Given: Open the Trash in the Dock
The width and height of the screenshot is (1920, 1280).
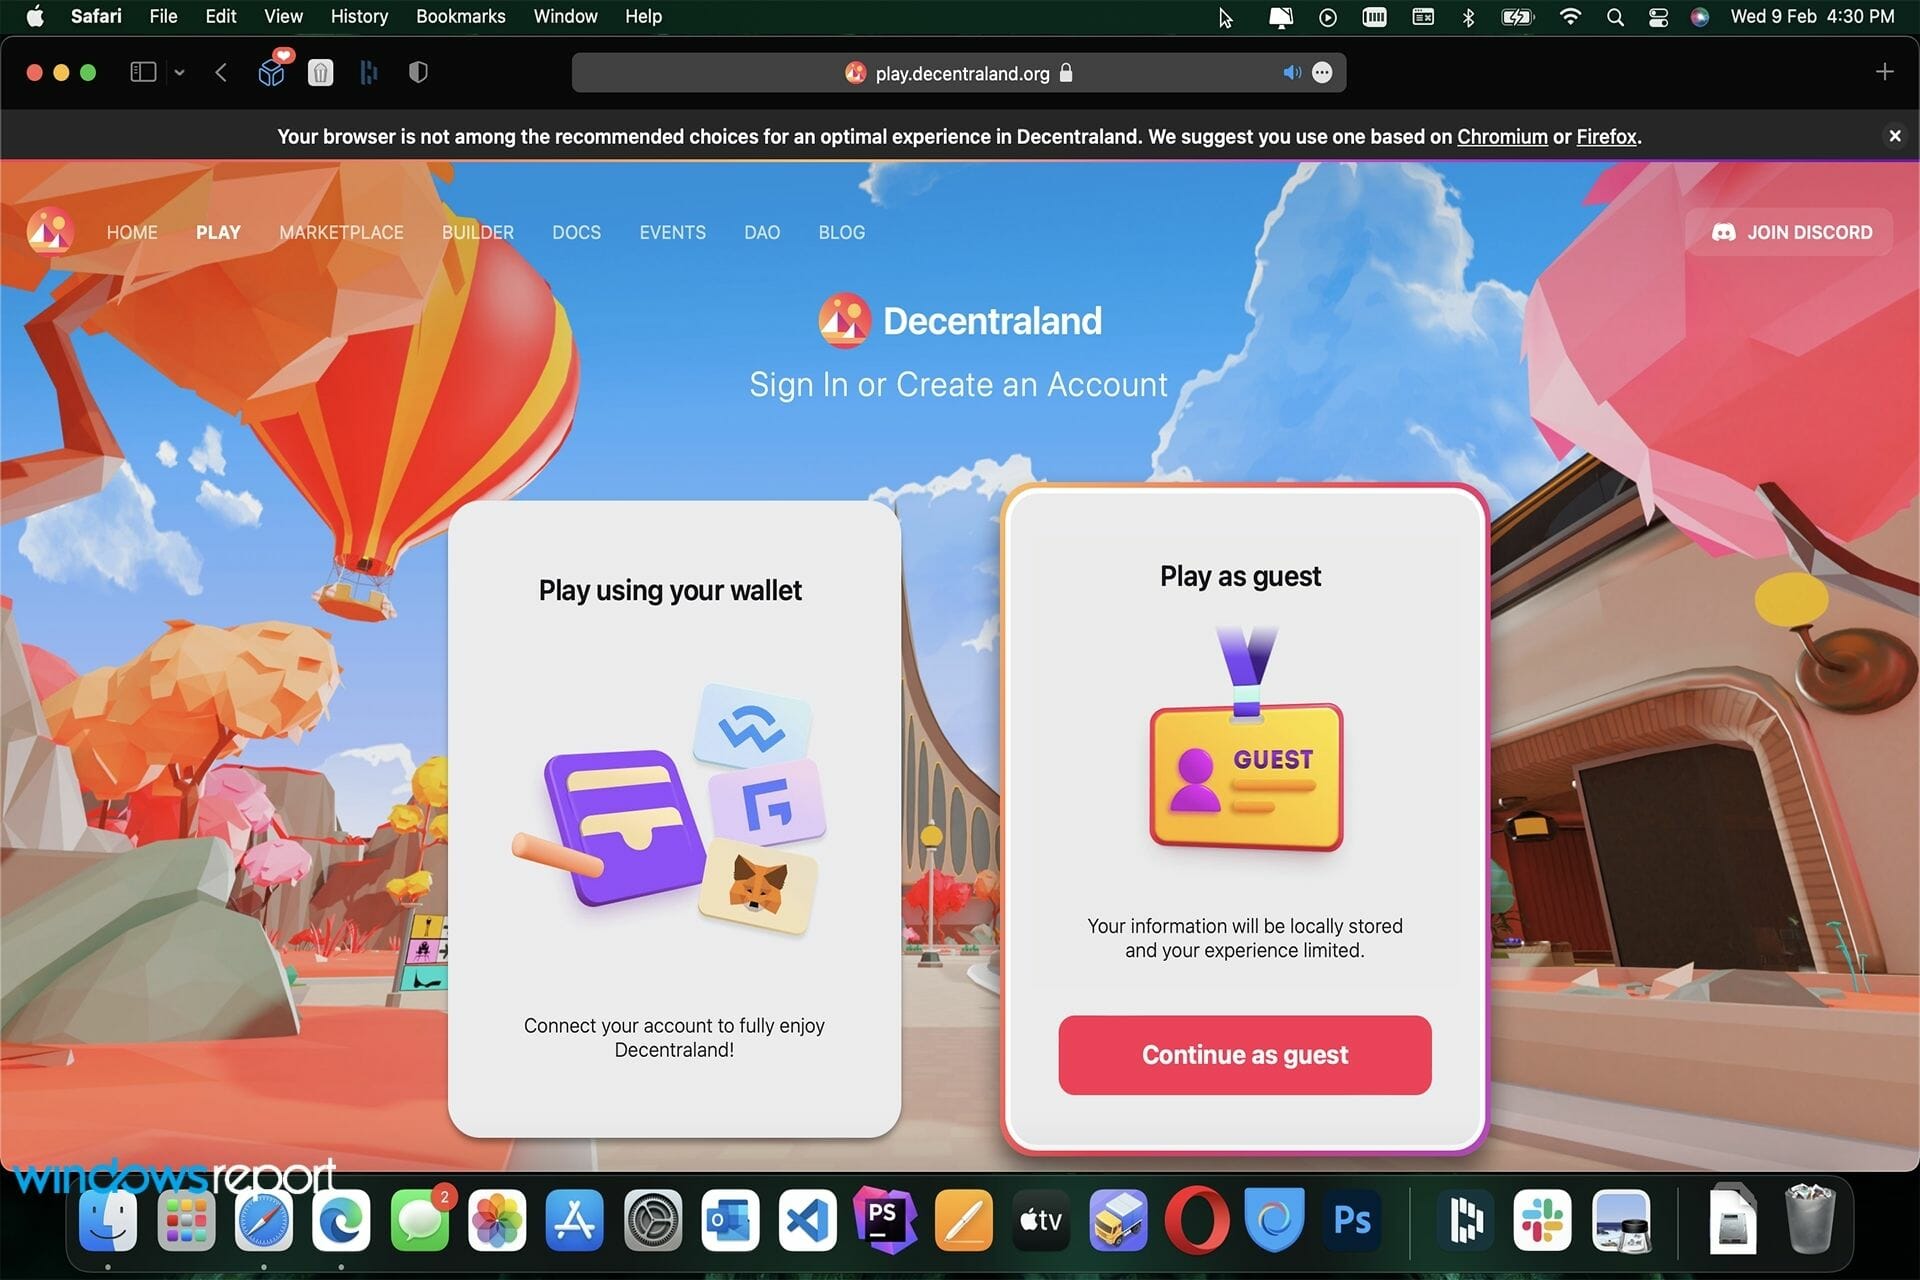Looking at the screenshot, I should point(1810,1218).
